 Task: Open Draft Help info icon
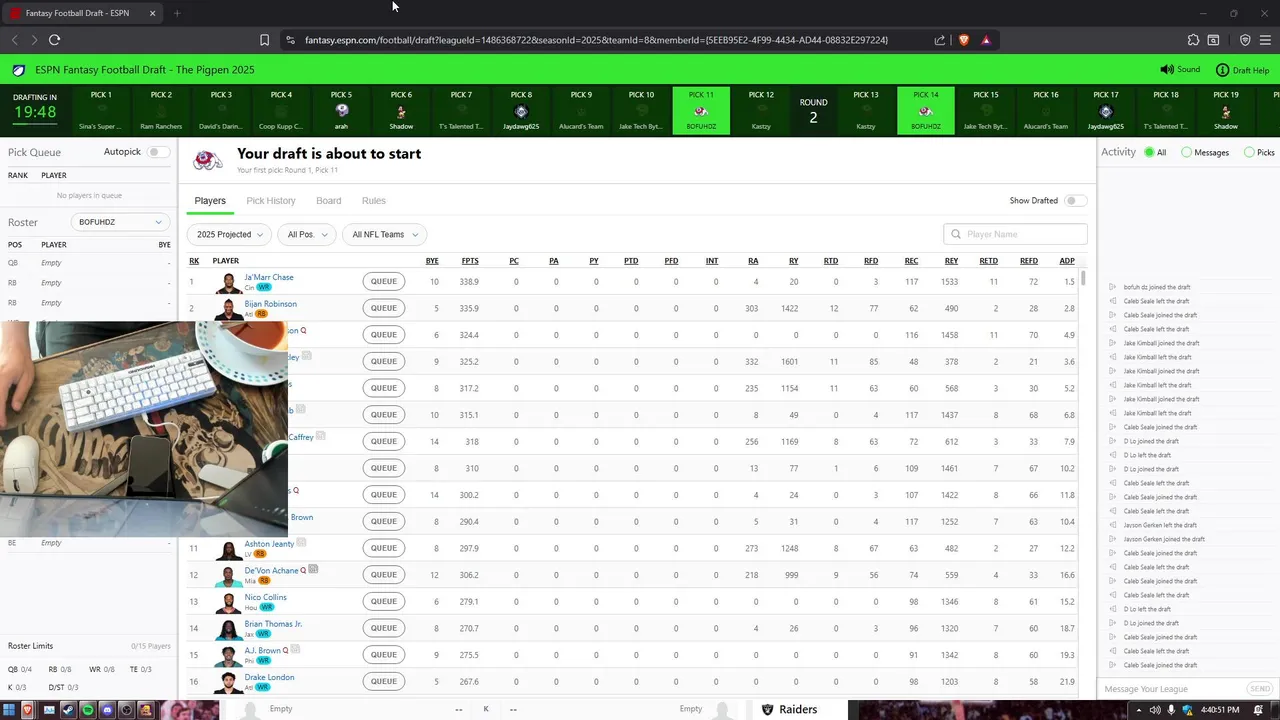[x=1222, y=70]
